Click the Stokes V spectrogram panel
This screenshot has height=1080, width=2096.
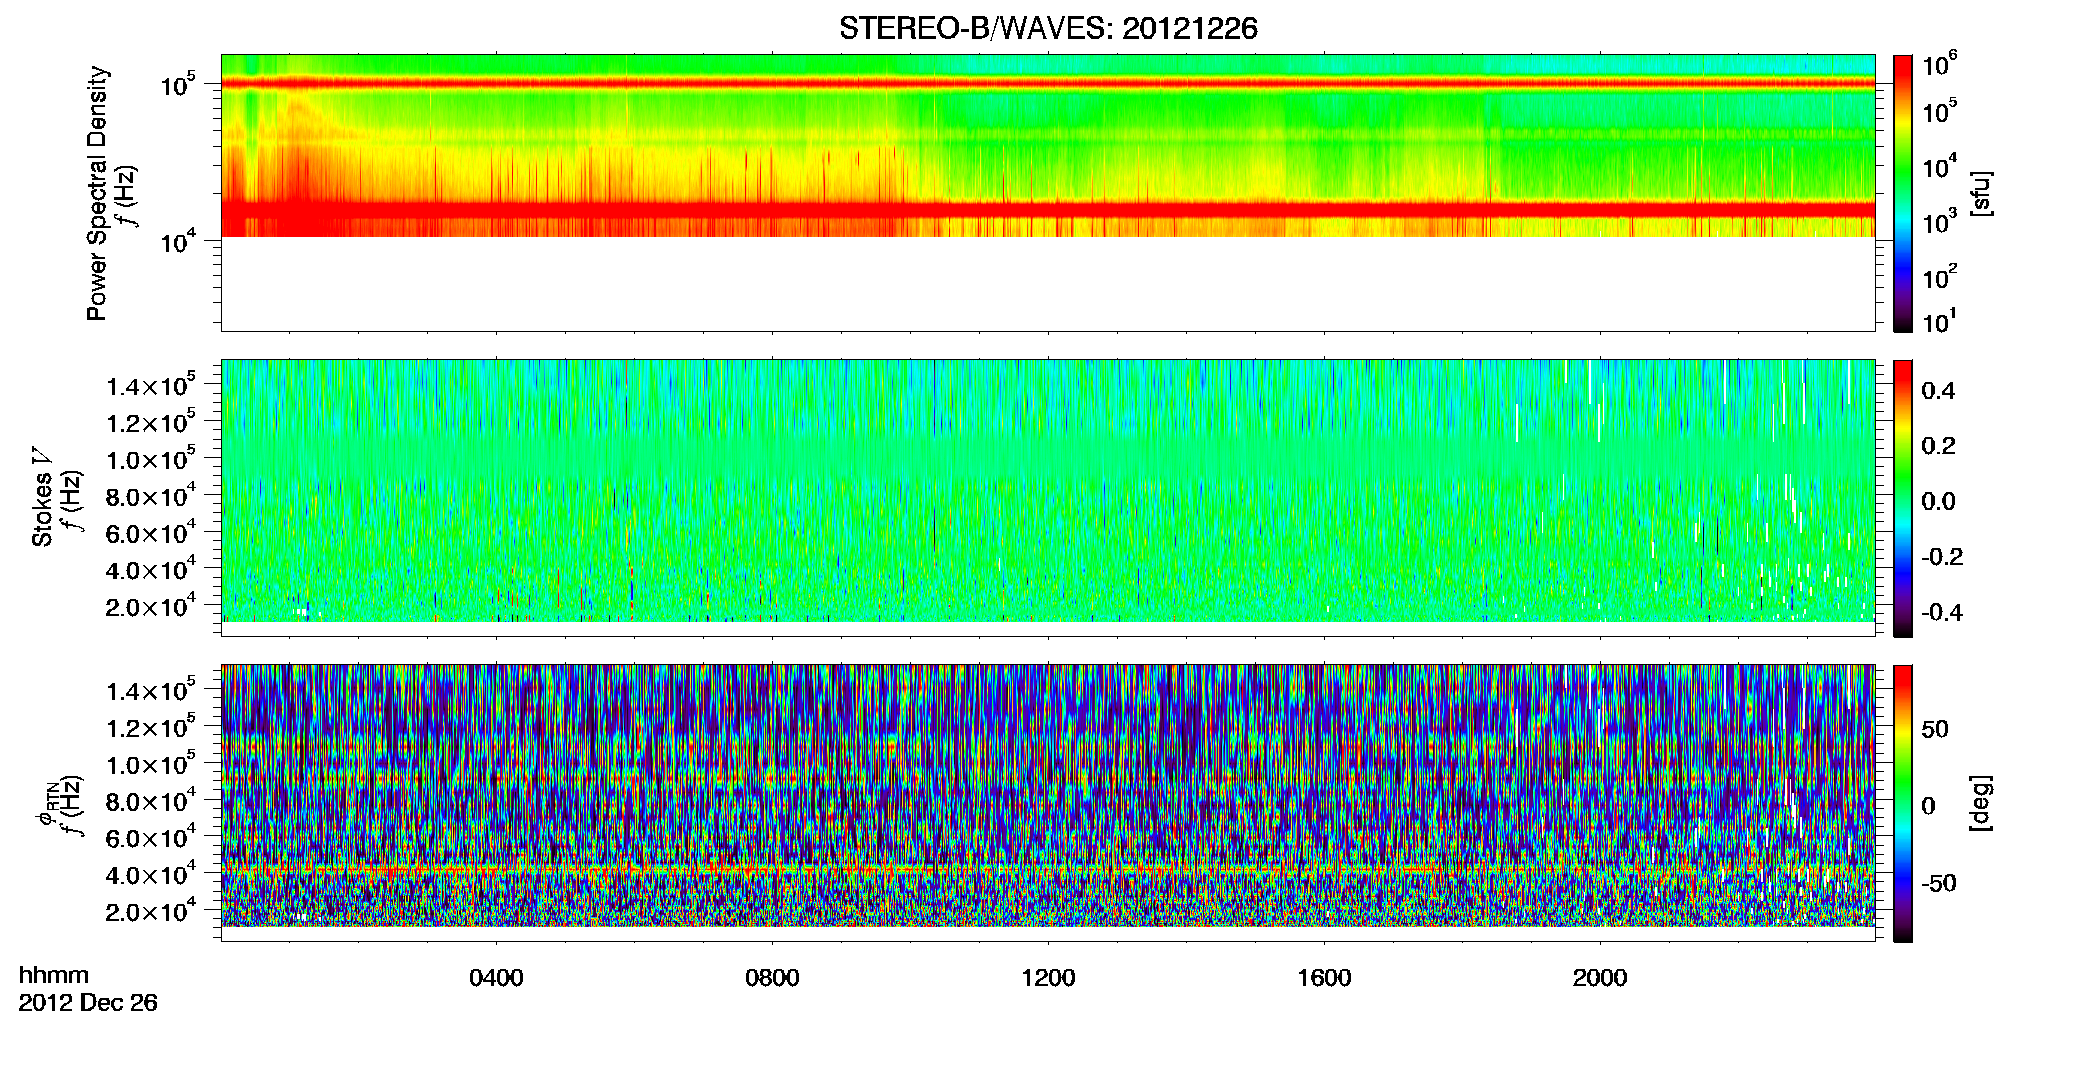[x=1048, y=498]
